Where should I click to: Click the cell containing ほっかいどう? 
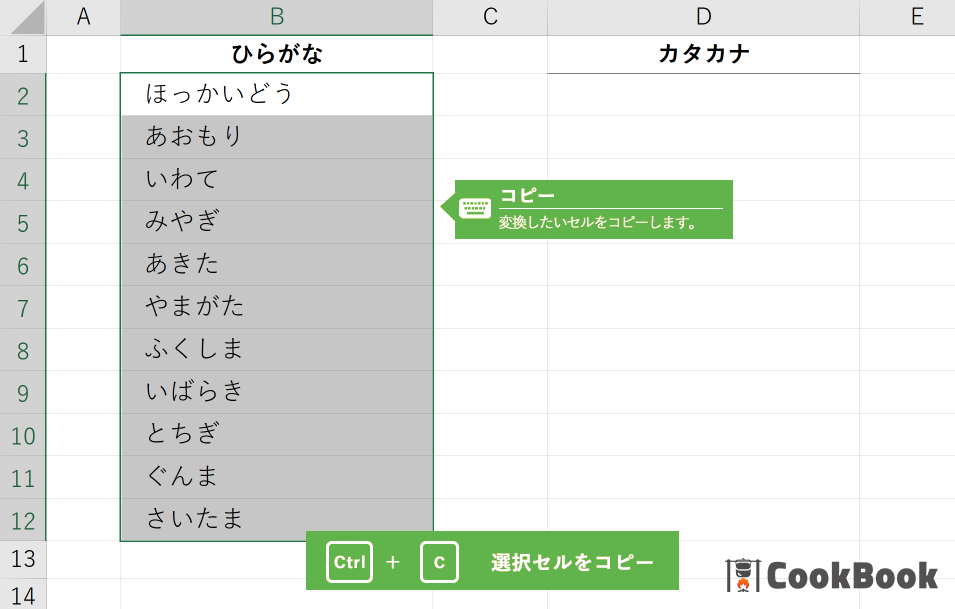point(277,94)
